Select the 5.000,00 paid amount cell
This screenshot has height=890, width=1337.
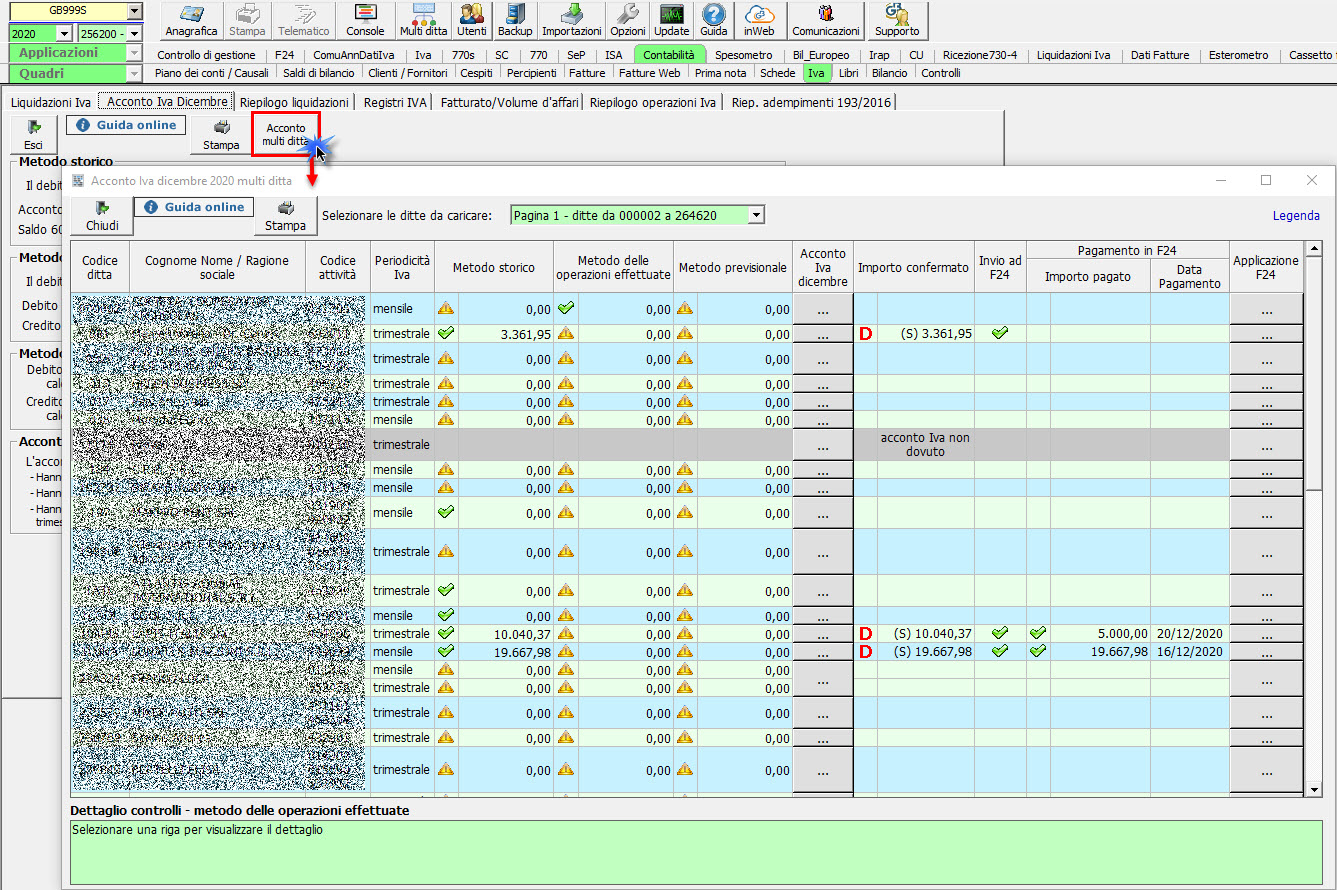1100,634
